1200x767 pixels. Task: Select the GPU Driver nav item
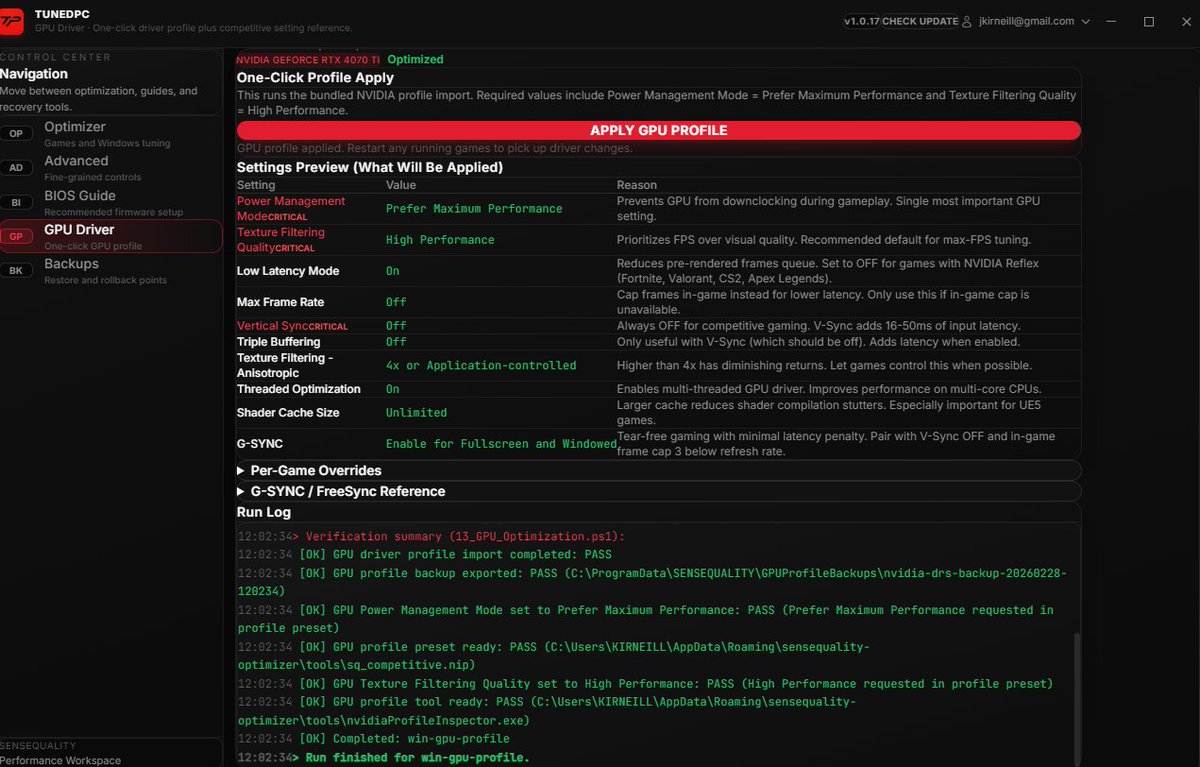coord(111,236)
